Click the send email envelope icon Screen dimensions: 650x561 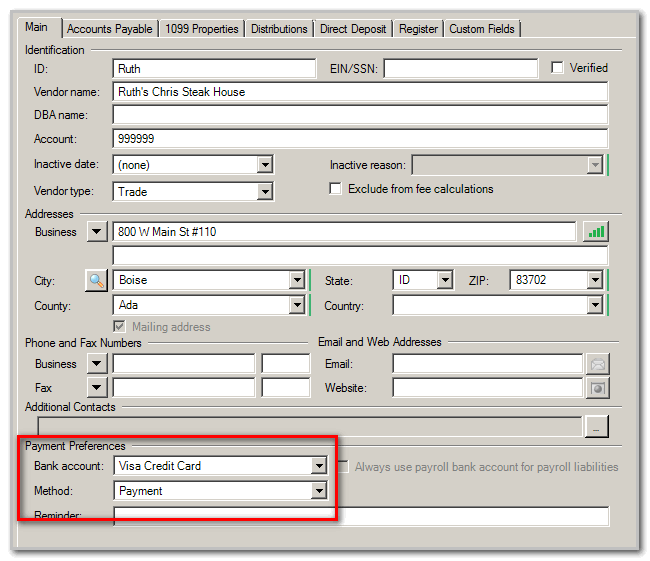click(x=597, y=364)
